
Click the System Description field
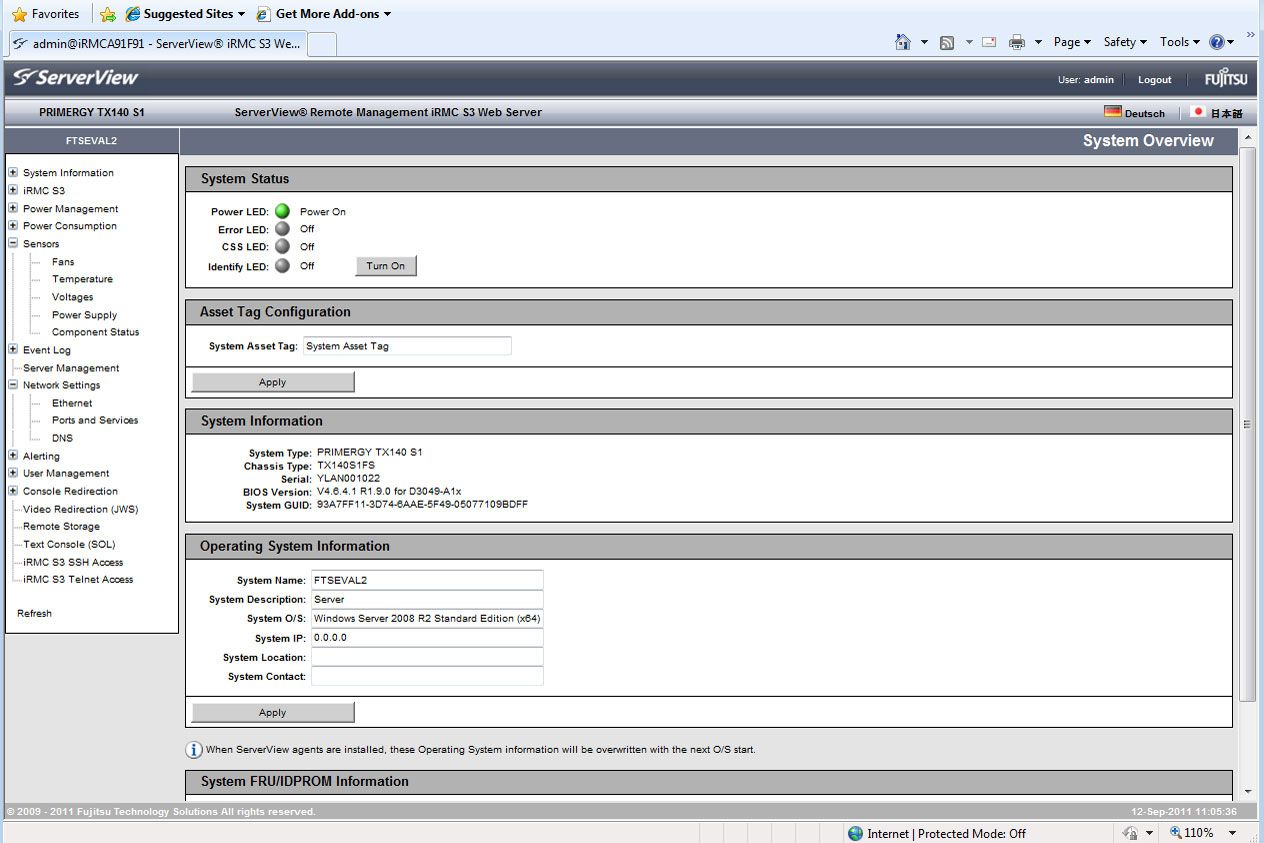click(x=427, y=599)
